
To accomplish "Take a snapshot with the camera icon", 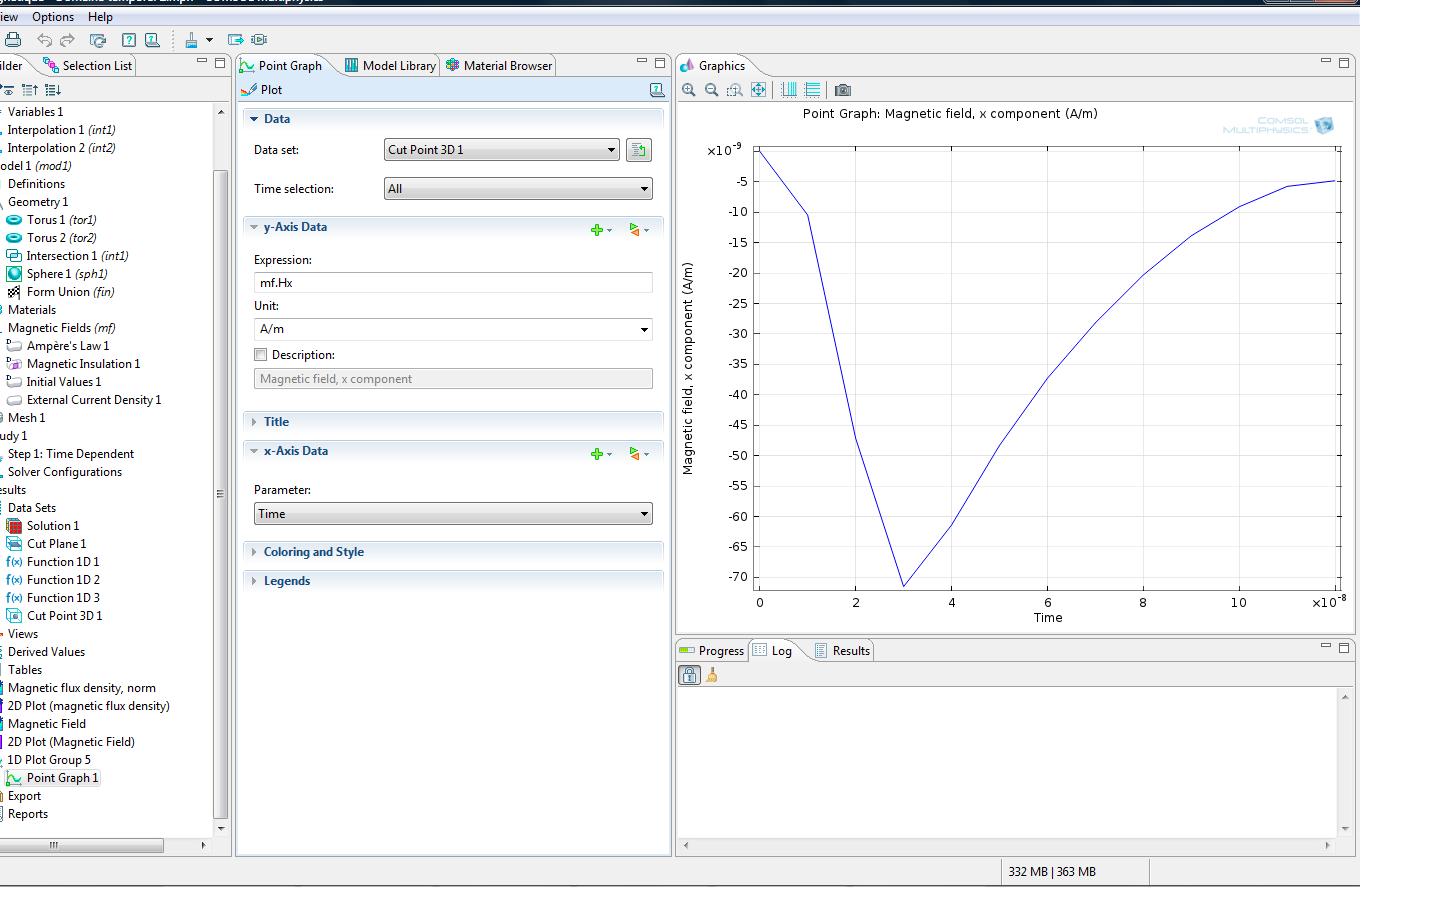I will point(843,90).
